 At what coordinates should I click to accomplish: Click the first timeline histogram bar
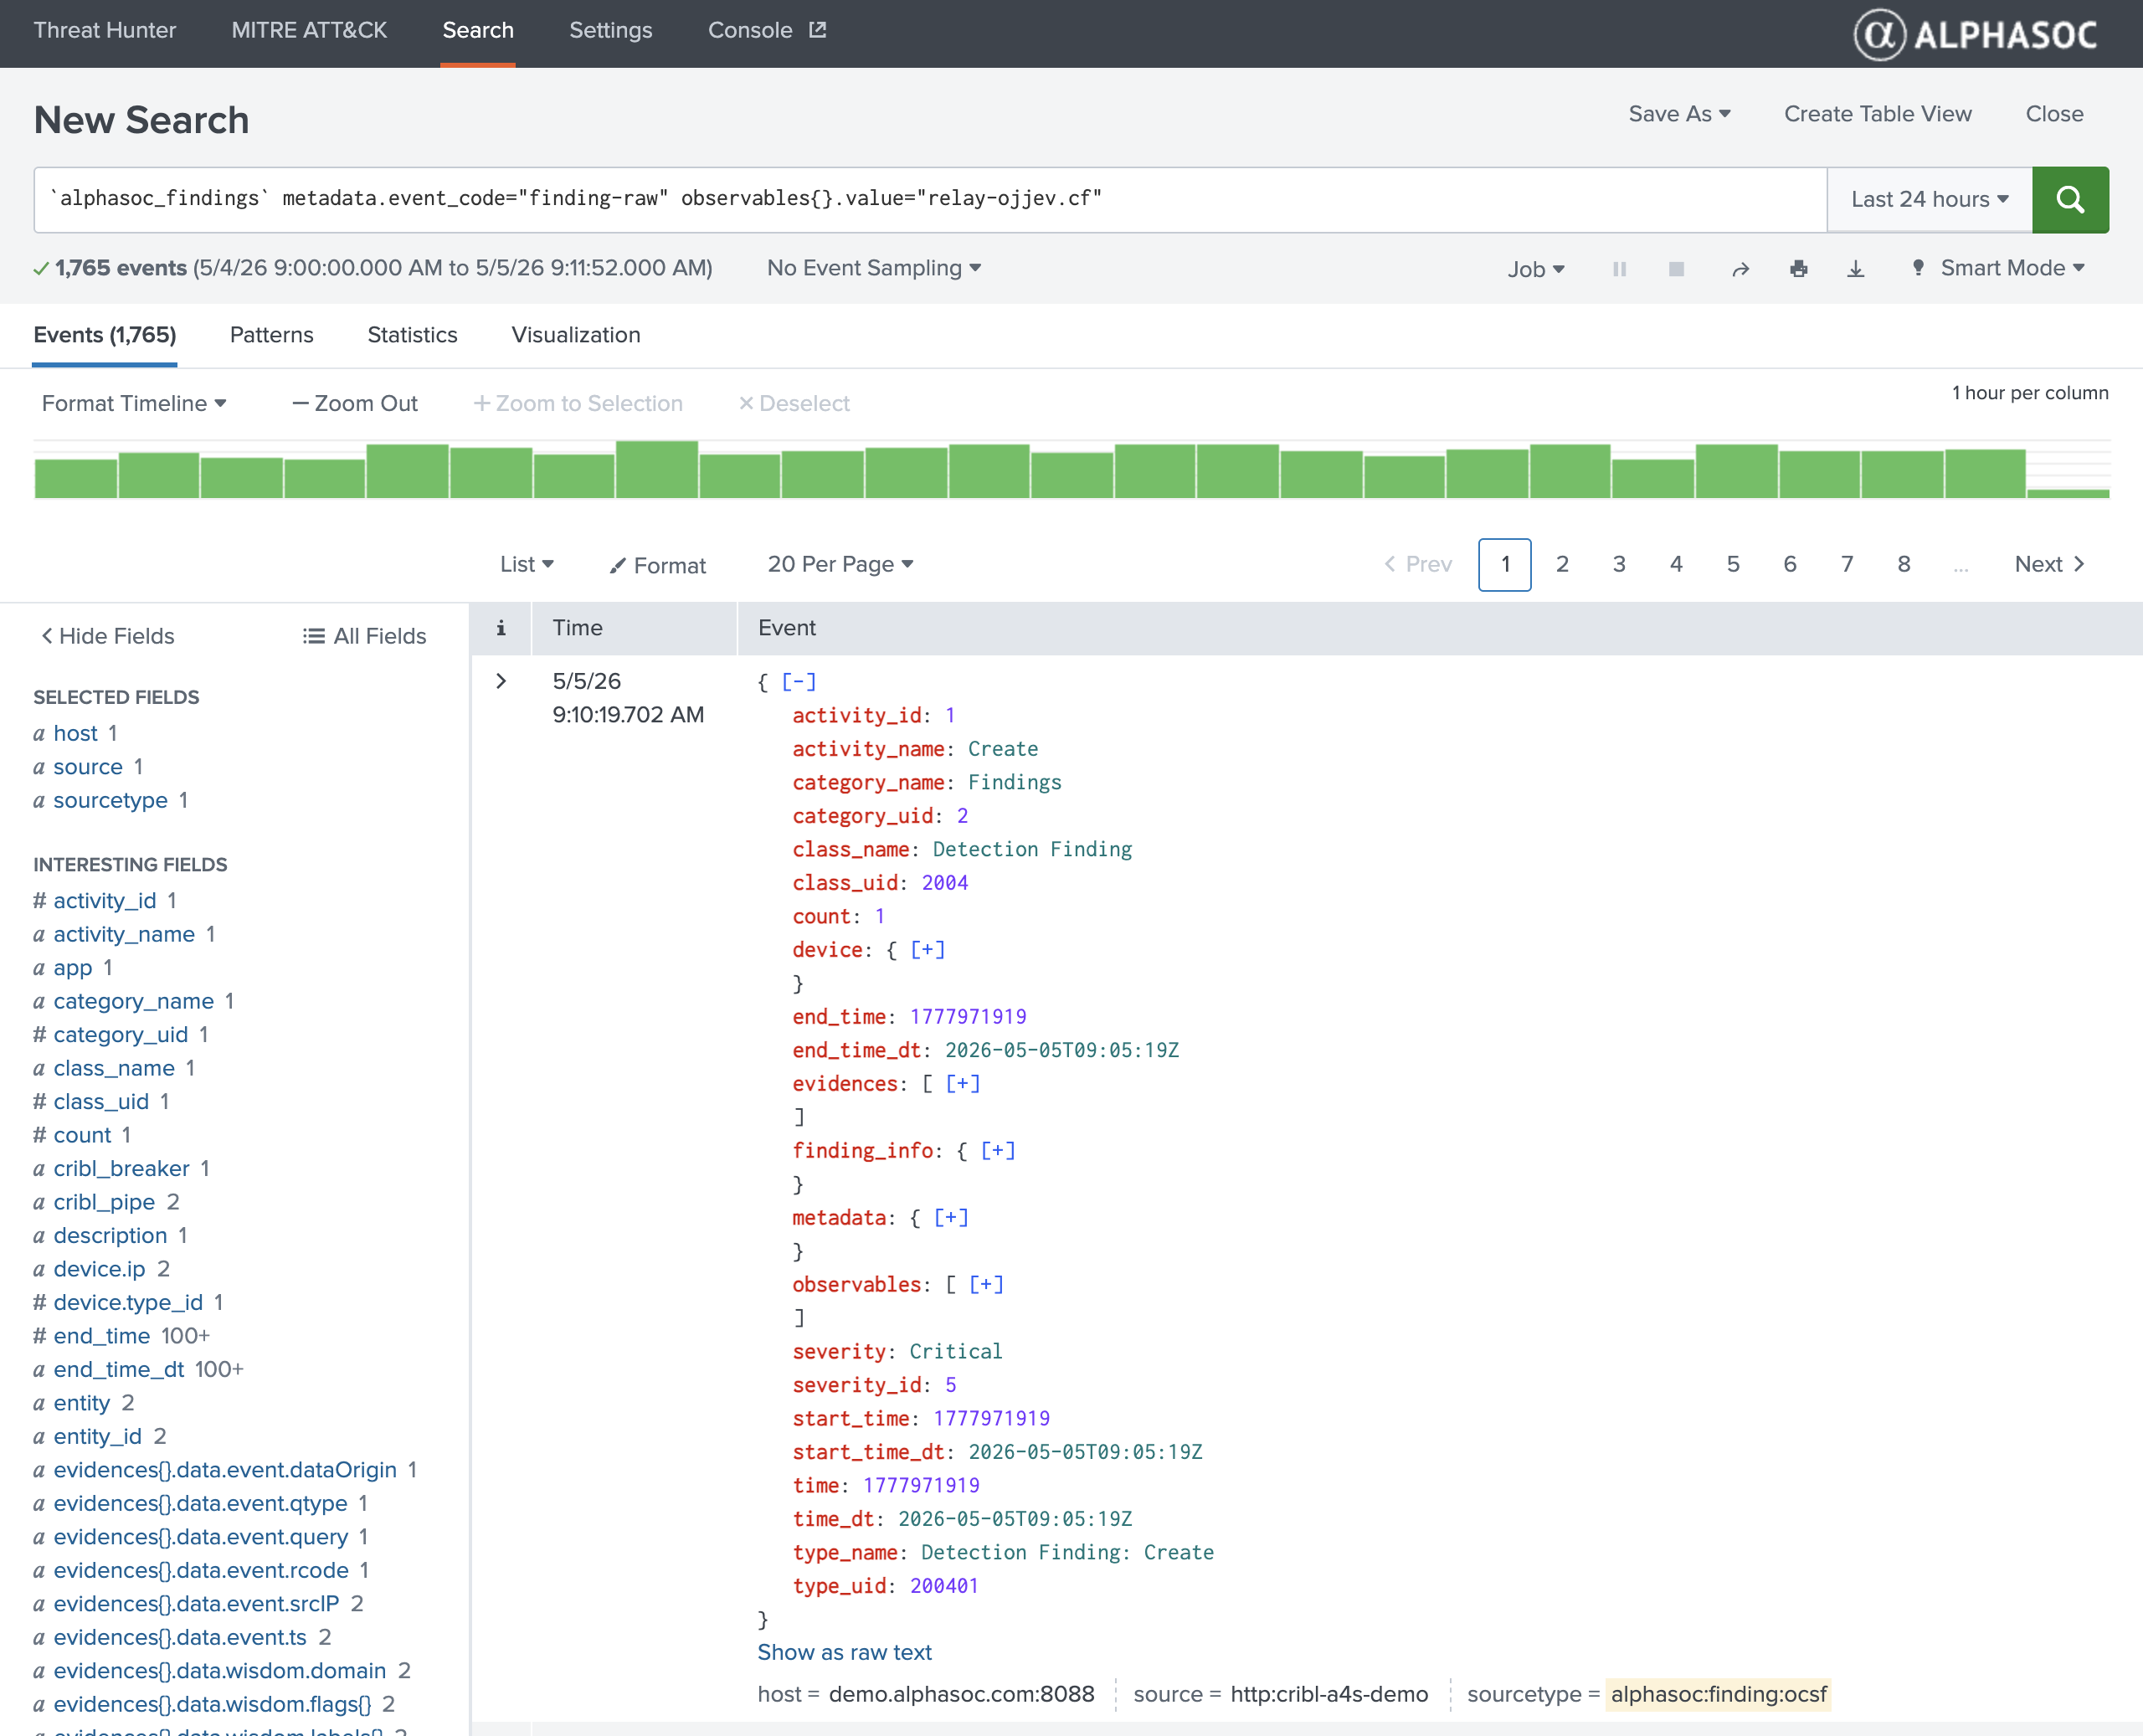pos(76,477)
